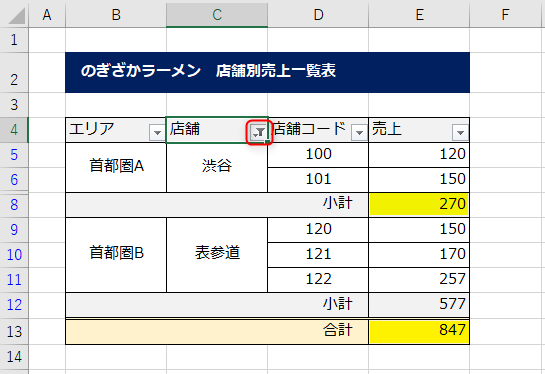Viewport: 545px width, 374px height.
Task: Select row 13 header
Action: coord(14,332)
